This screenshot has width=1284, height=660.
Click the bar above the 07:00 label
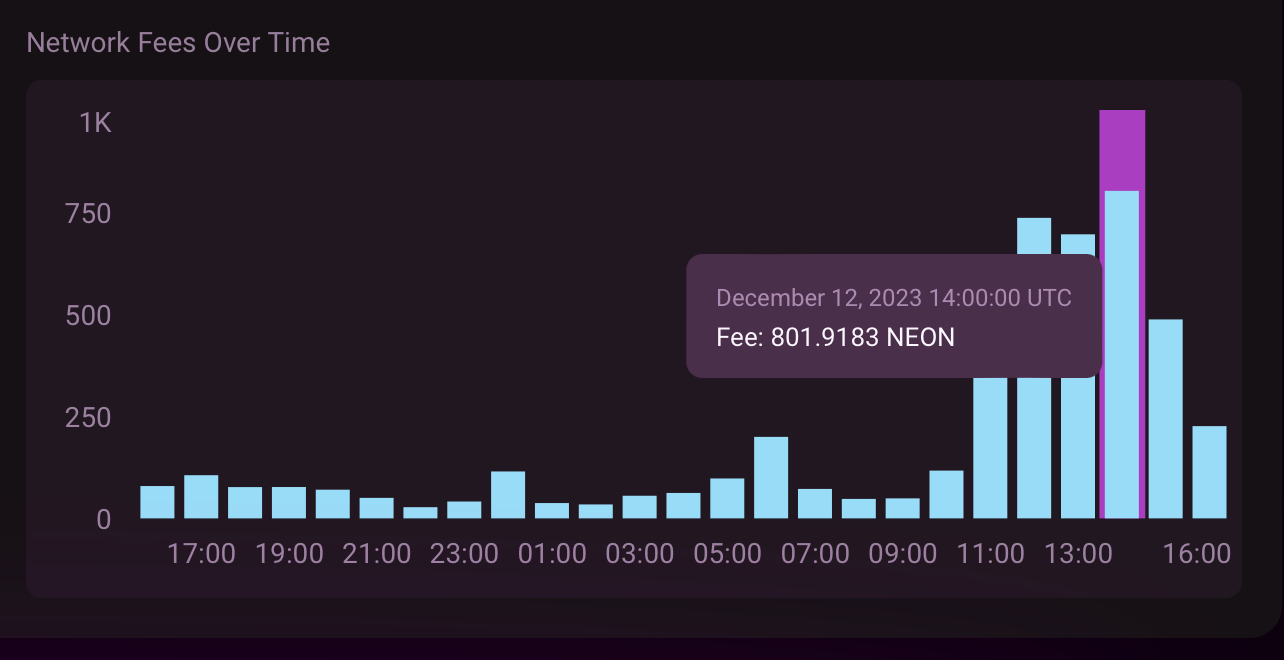[815, 504]
